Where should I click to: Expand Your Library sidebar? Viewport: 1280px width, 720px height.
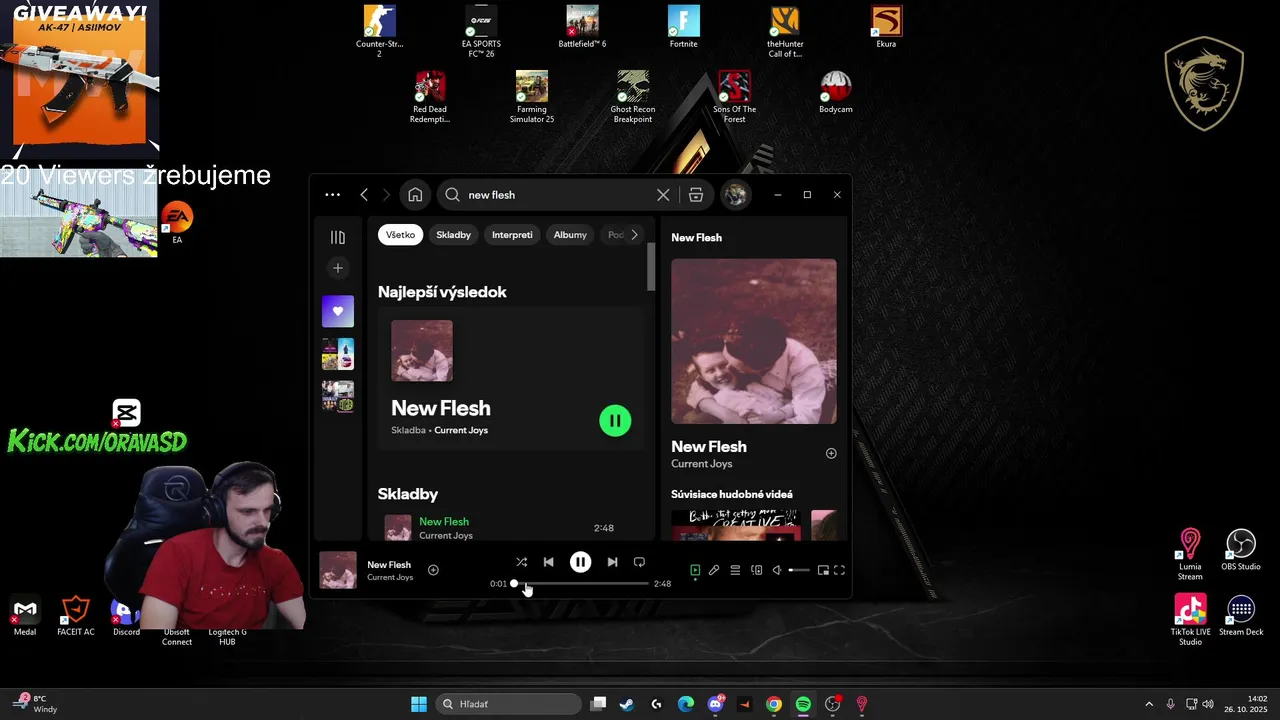(x=338, y=237)
